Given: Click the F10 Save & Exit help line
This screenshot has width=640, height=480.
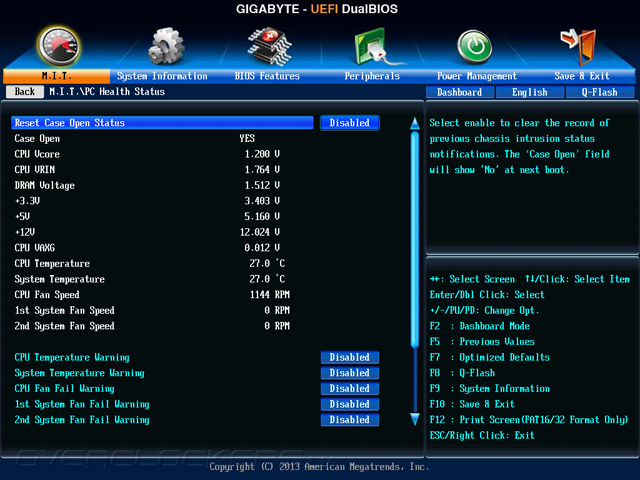Looking at the screenshot, I should 472,404.
